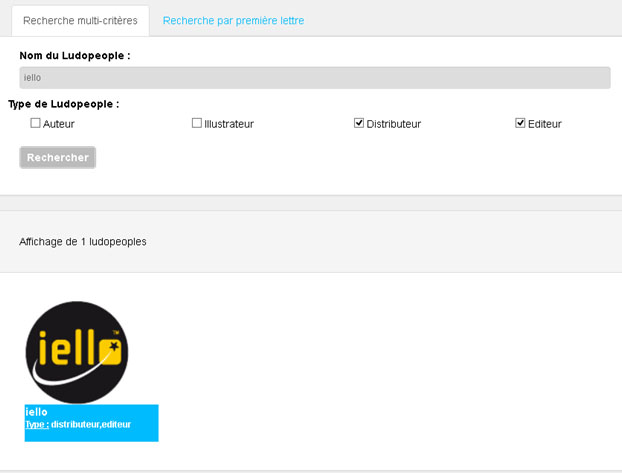Screen dimensions: 622x473
Task: Click the yellow star square in iello logo
Action: [111, 352]
